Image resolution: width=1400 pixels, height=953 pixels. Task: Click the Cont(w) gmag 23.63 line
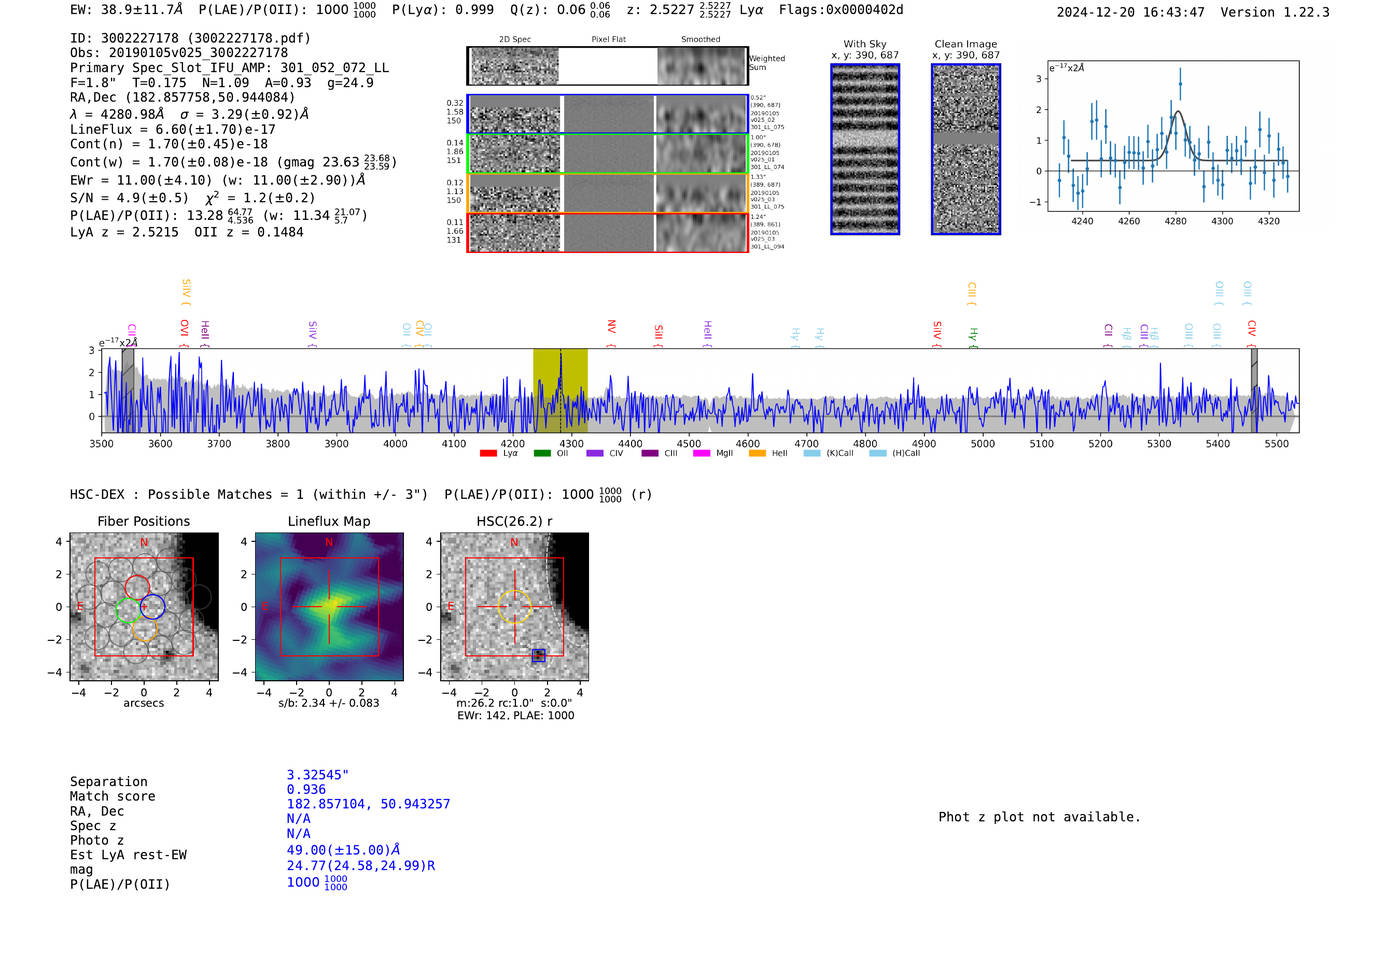pyautogui.click(x=233, y=161)
